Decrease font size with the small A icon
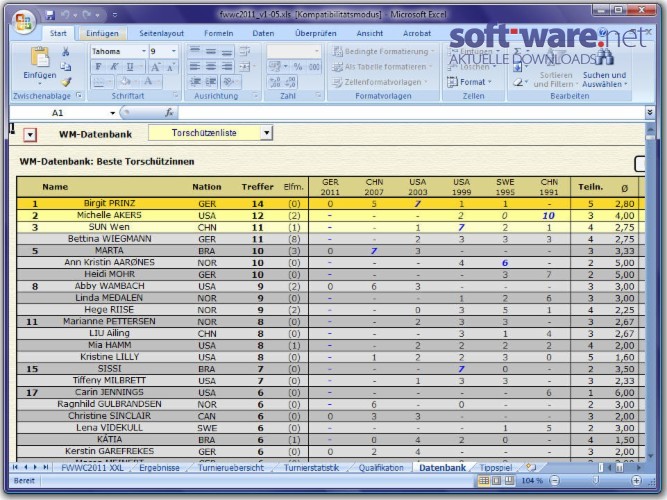This screenshot has width=667, height=500. point(170,67)
